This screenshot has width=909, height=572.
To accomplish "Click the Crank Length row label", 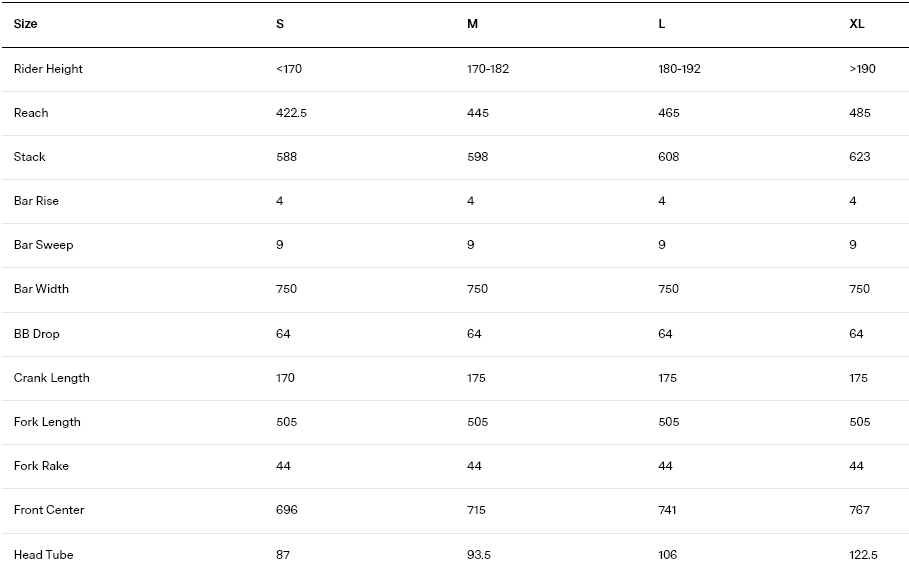I will pos(52,378).
